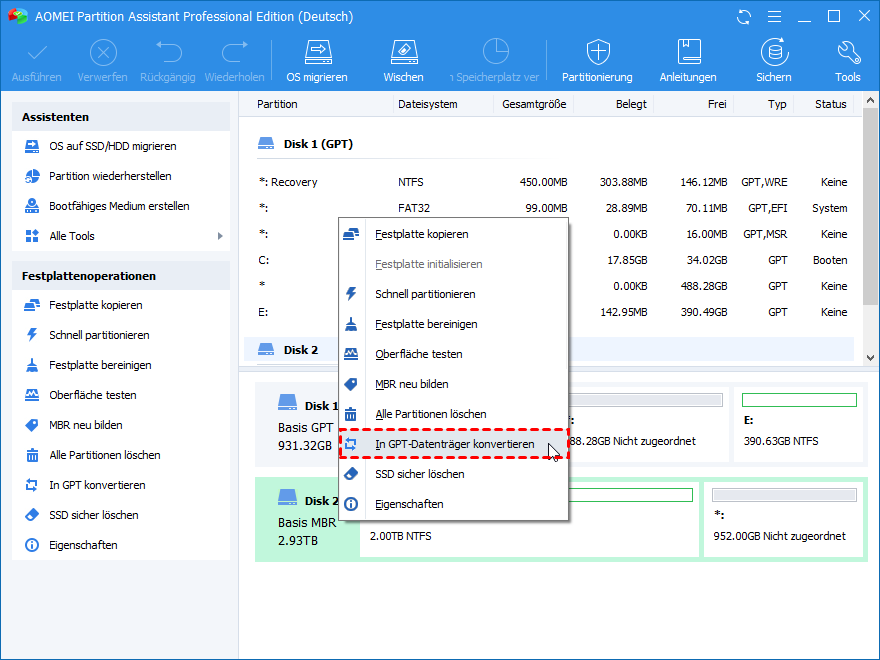This screenshot has height=660, width=880.
Task: Click the Wiederholen redo icon
Action: click(235, 52)
